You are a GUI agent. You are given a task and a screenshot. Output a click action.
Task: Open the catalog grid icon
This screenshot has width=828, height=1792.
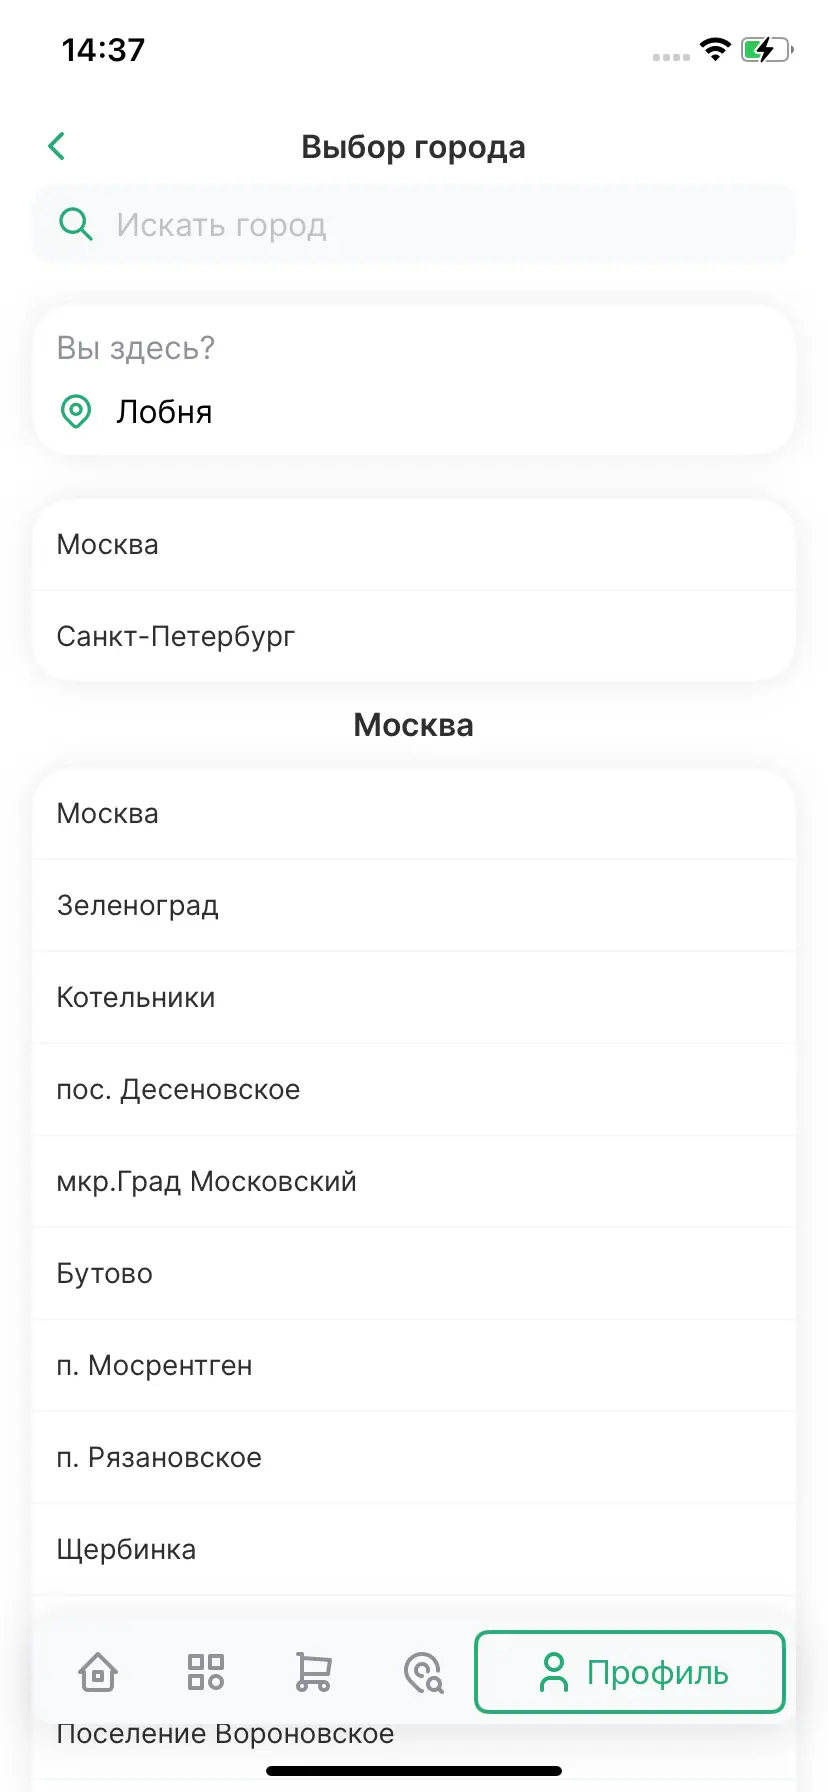pos(206,1672)
